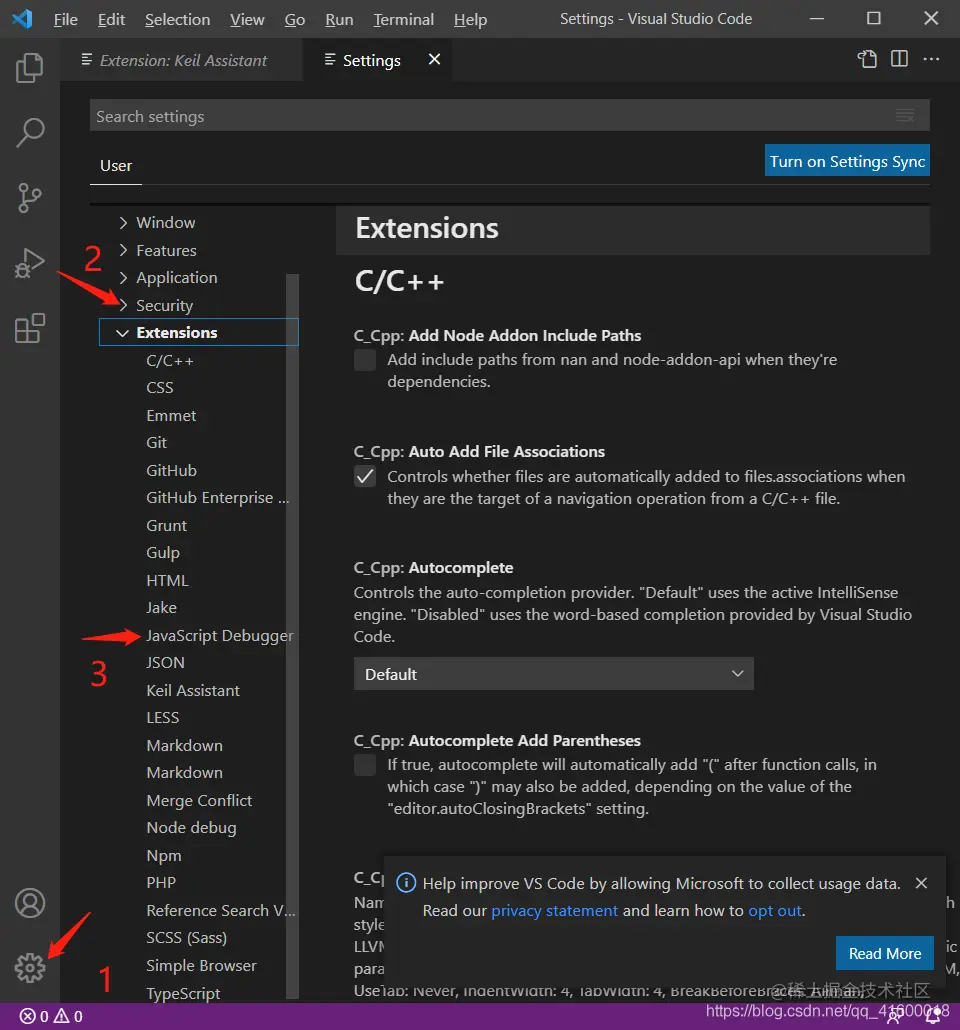Select Simple Browser in the settings tree
This screenshot has width=960, height=1030.
[x=201, y=966]
